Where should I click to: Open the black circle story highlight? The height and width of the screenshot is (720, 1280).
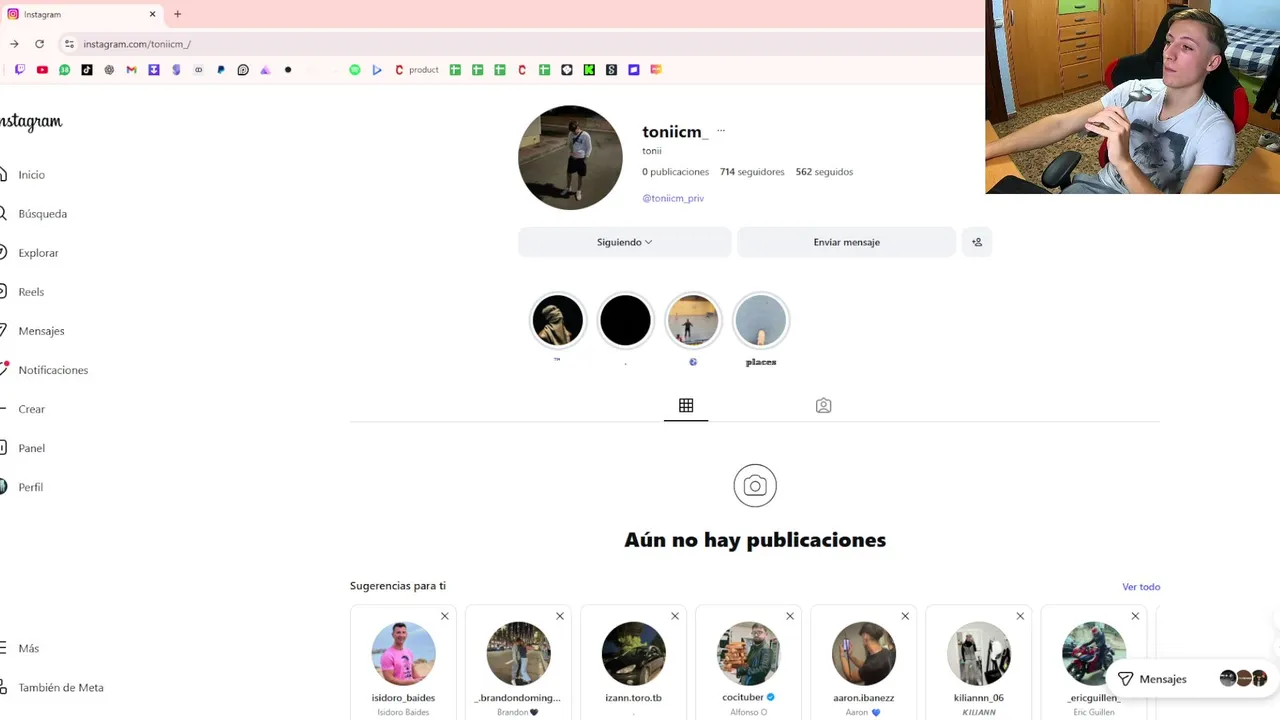625,320
